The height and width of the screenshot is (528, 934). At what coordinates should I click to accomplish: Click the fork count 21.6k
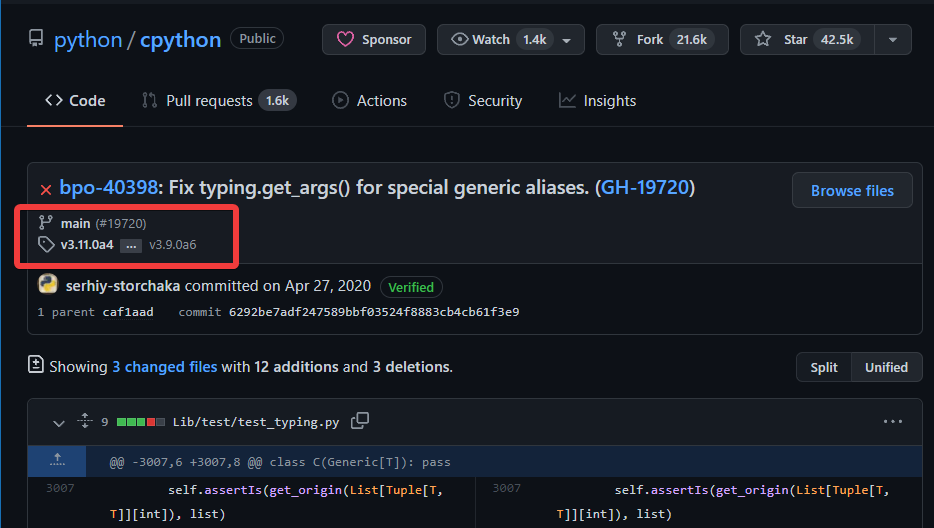(x=692, y=39)
